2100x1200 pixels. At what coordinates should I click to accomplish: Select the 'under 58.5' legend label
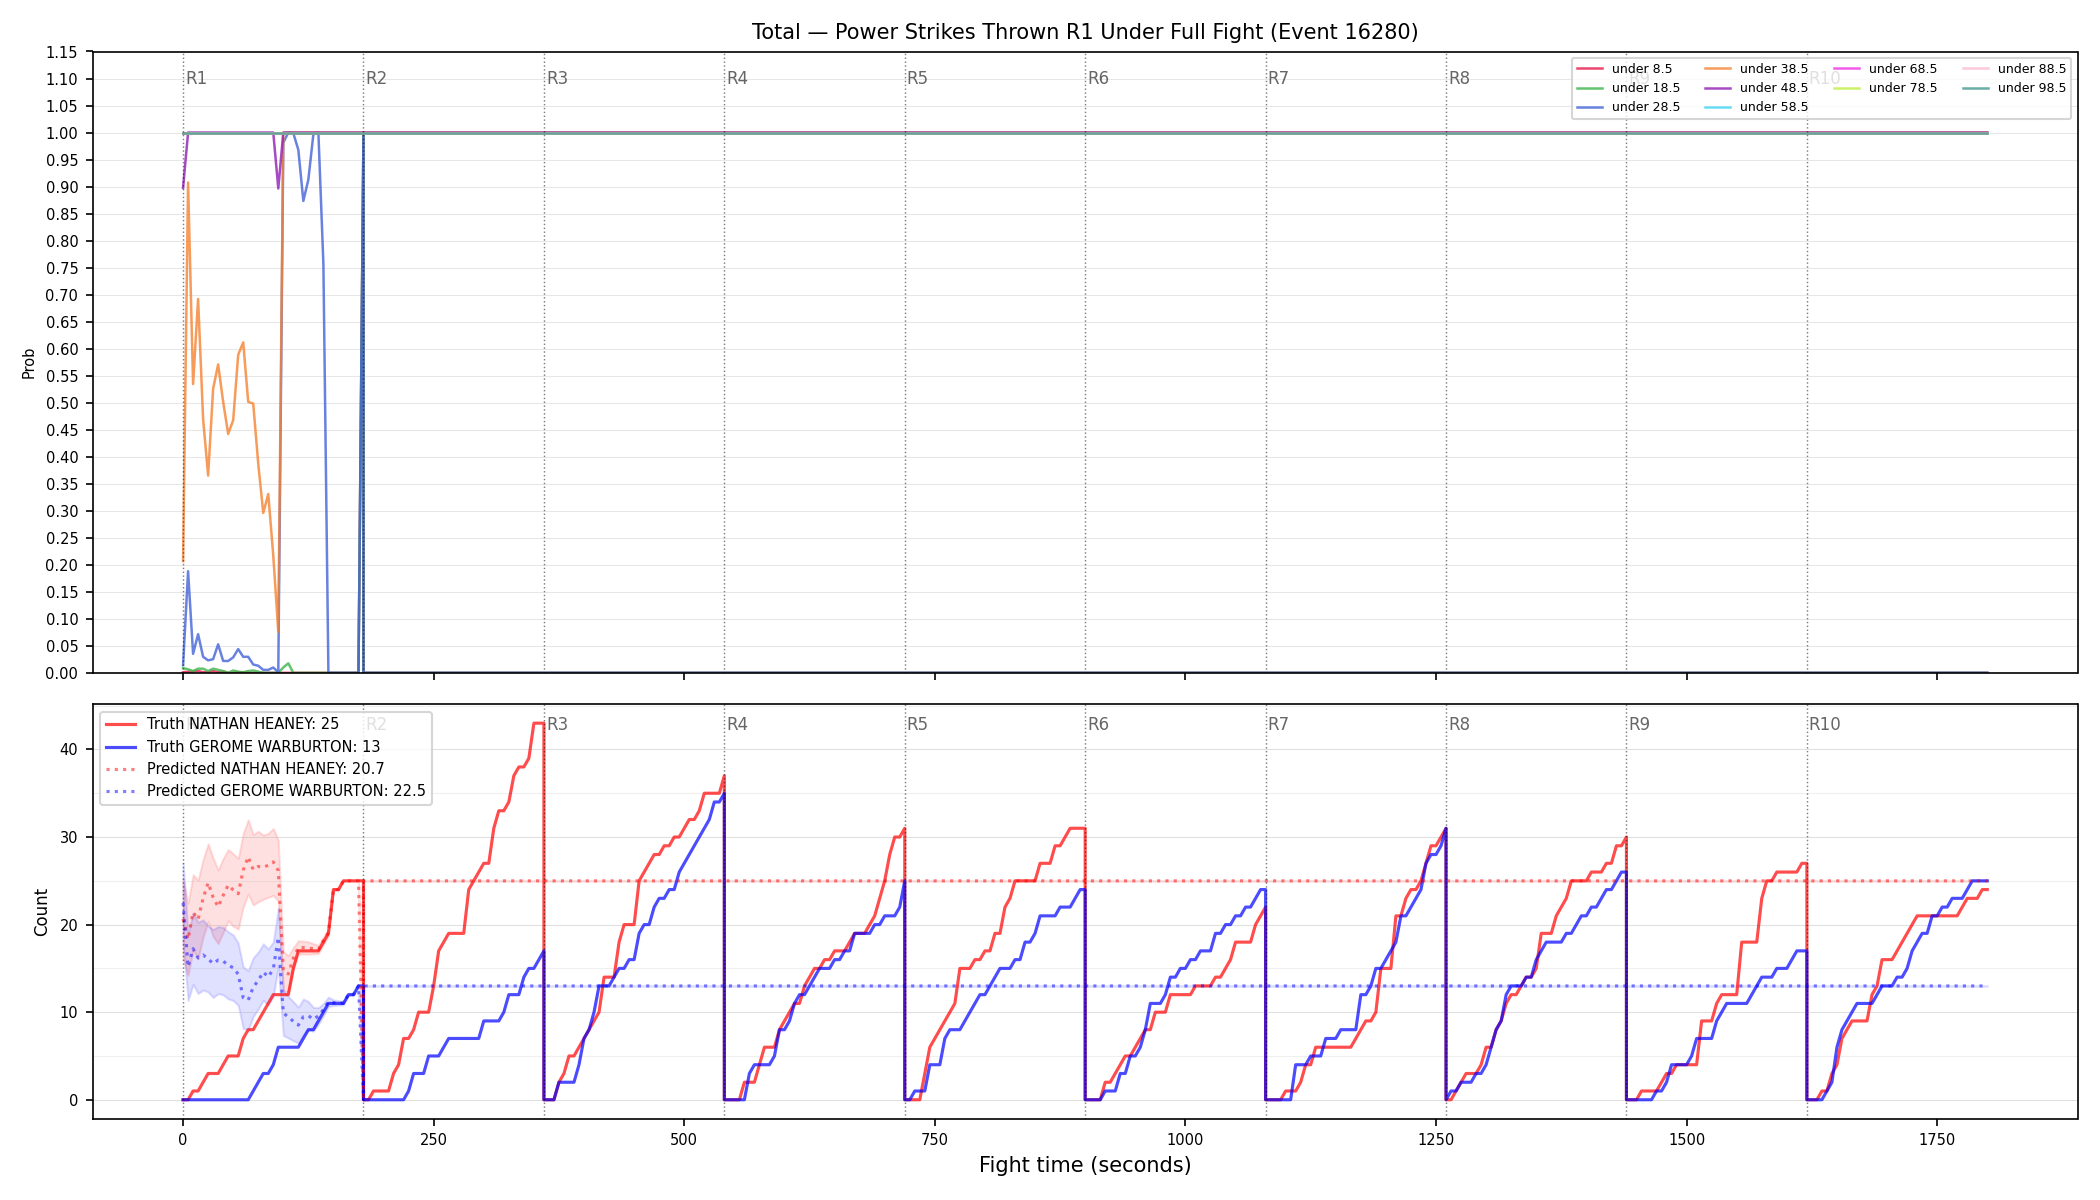[1774, 107]
